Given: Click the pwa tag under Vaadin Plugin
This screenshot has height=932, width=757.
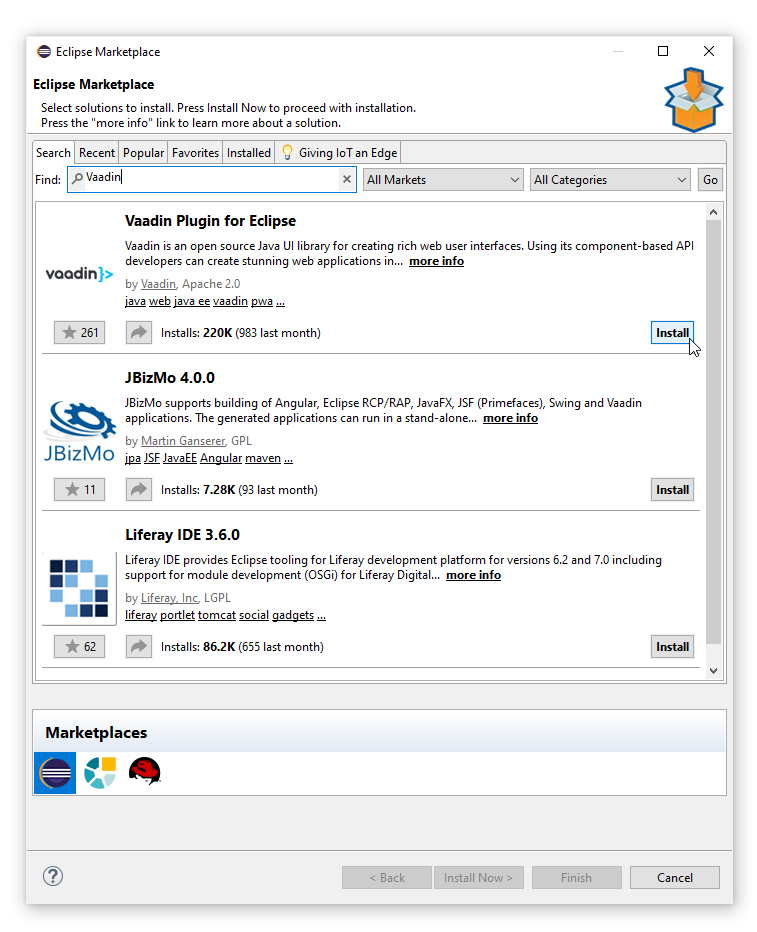Looking at the screenshot, I should [x=261, y=301].
